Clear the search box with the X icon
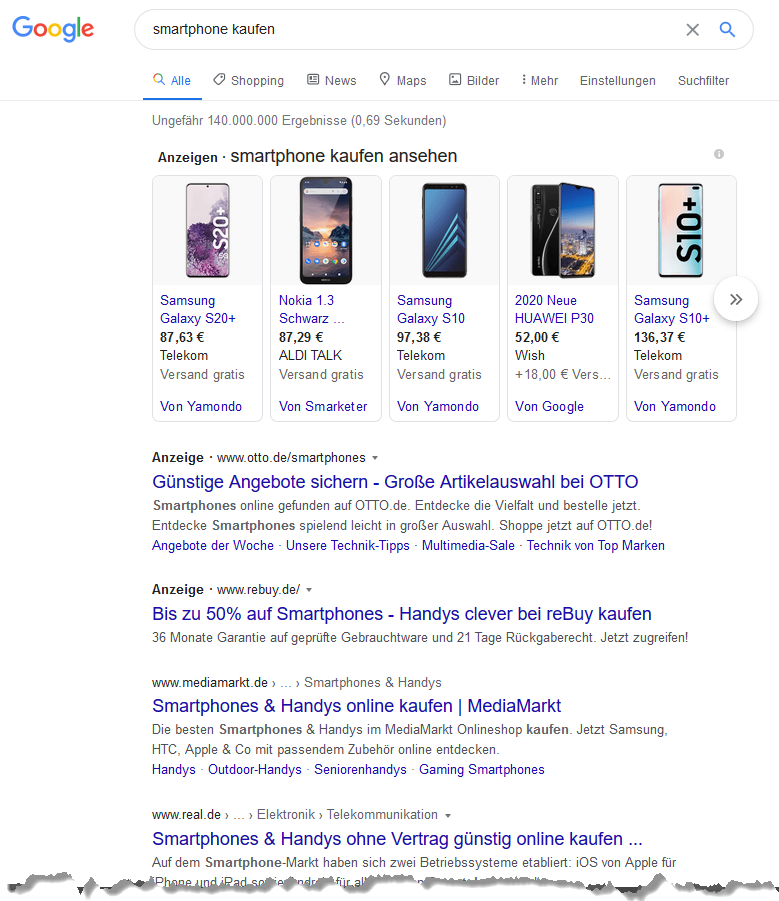 (692, 29)
